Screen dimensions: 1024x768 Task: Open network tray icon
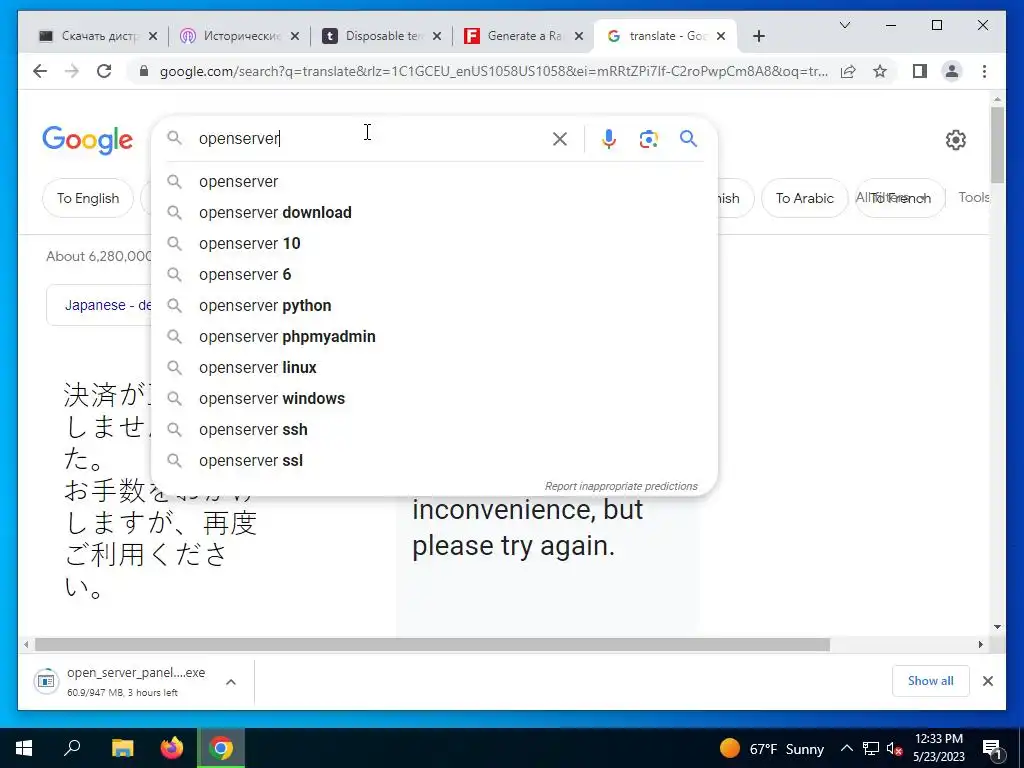tap(871, 748)
